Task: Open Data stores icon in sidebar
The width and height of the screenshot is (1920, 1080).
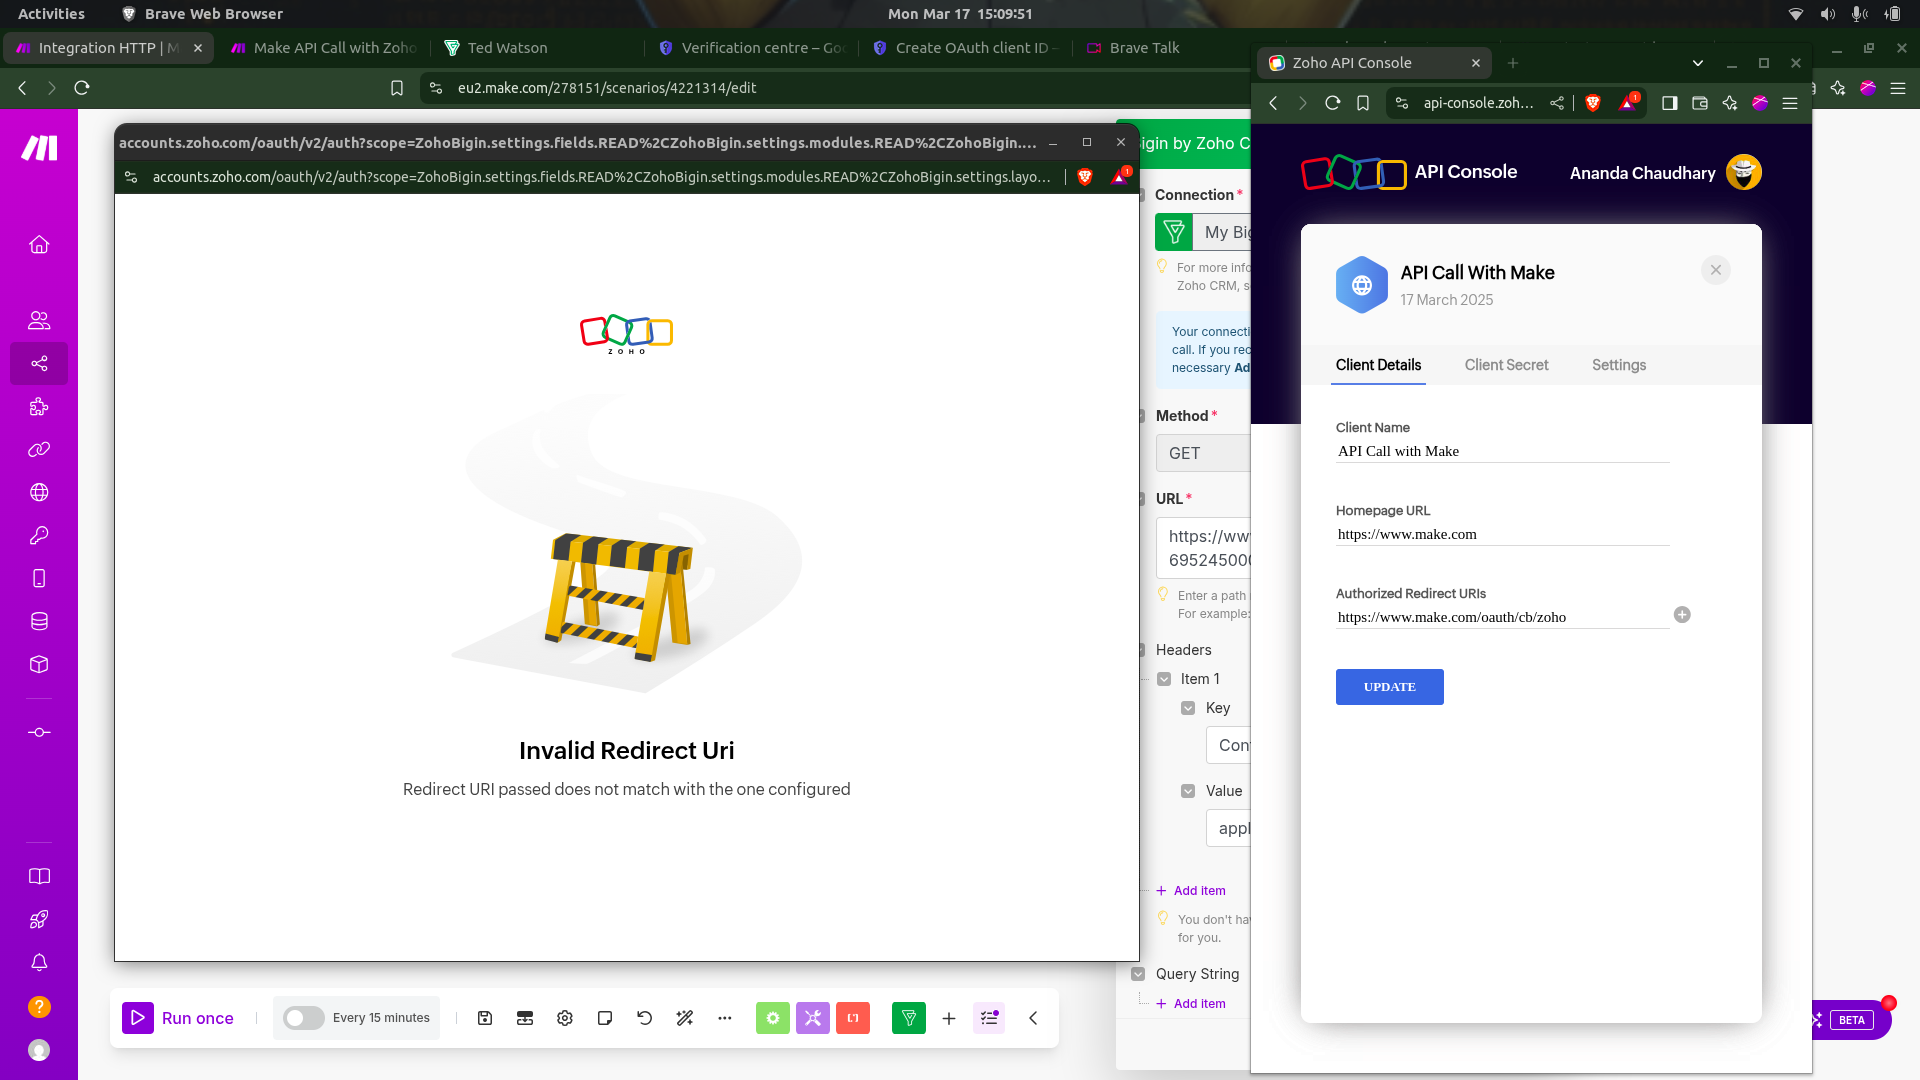Action: pyautogui.click(x=39, y=622)
